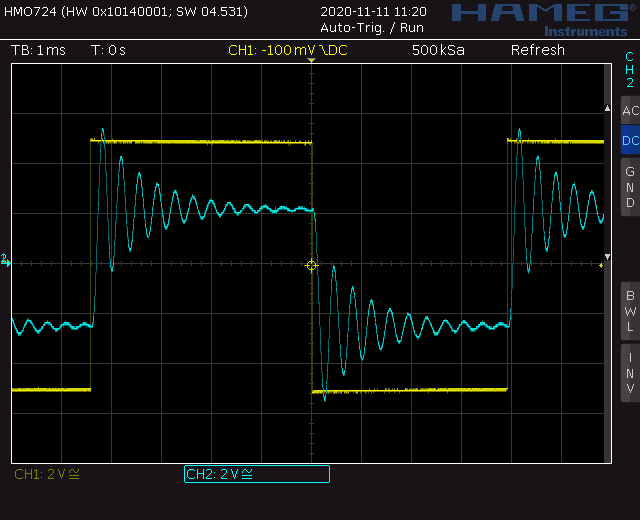Viewport: 640px width, 520px height.
Task: Select GND coupling softkey
Action: [x=630, y=187]
